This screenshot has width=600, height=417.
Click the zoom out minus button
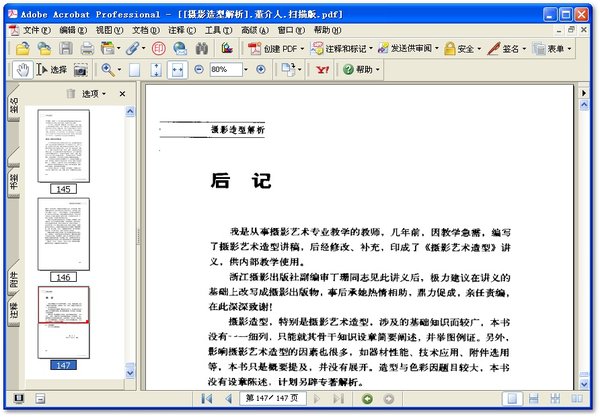point(199,69)
